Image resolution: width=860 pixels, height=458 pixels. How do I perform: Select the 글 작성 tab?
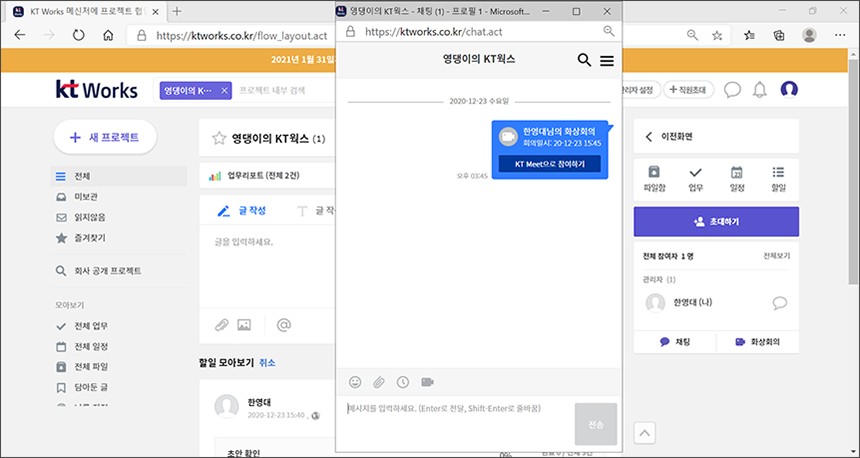tap(242, 211)
